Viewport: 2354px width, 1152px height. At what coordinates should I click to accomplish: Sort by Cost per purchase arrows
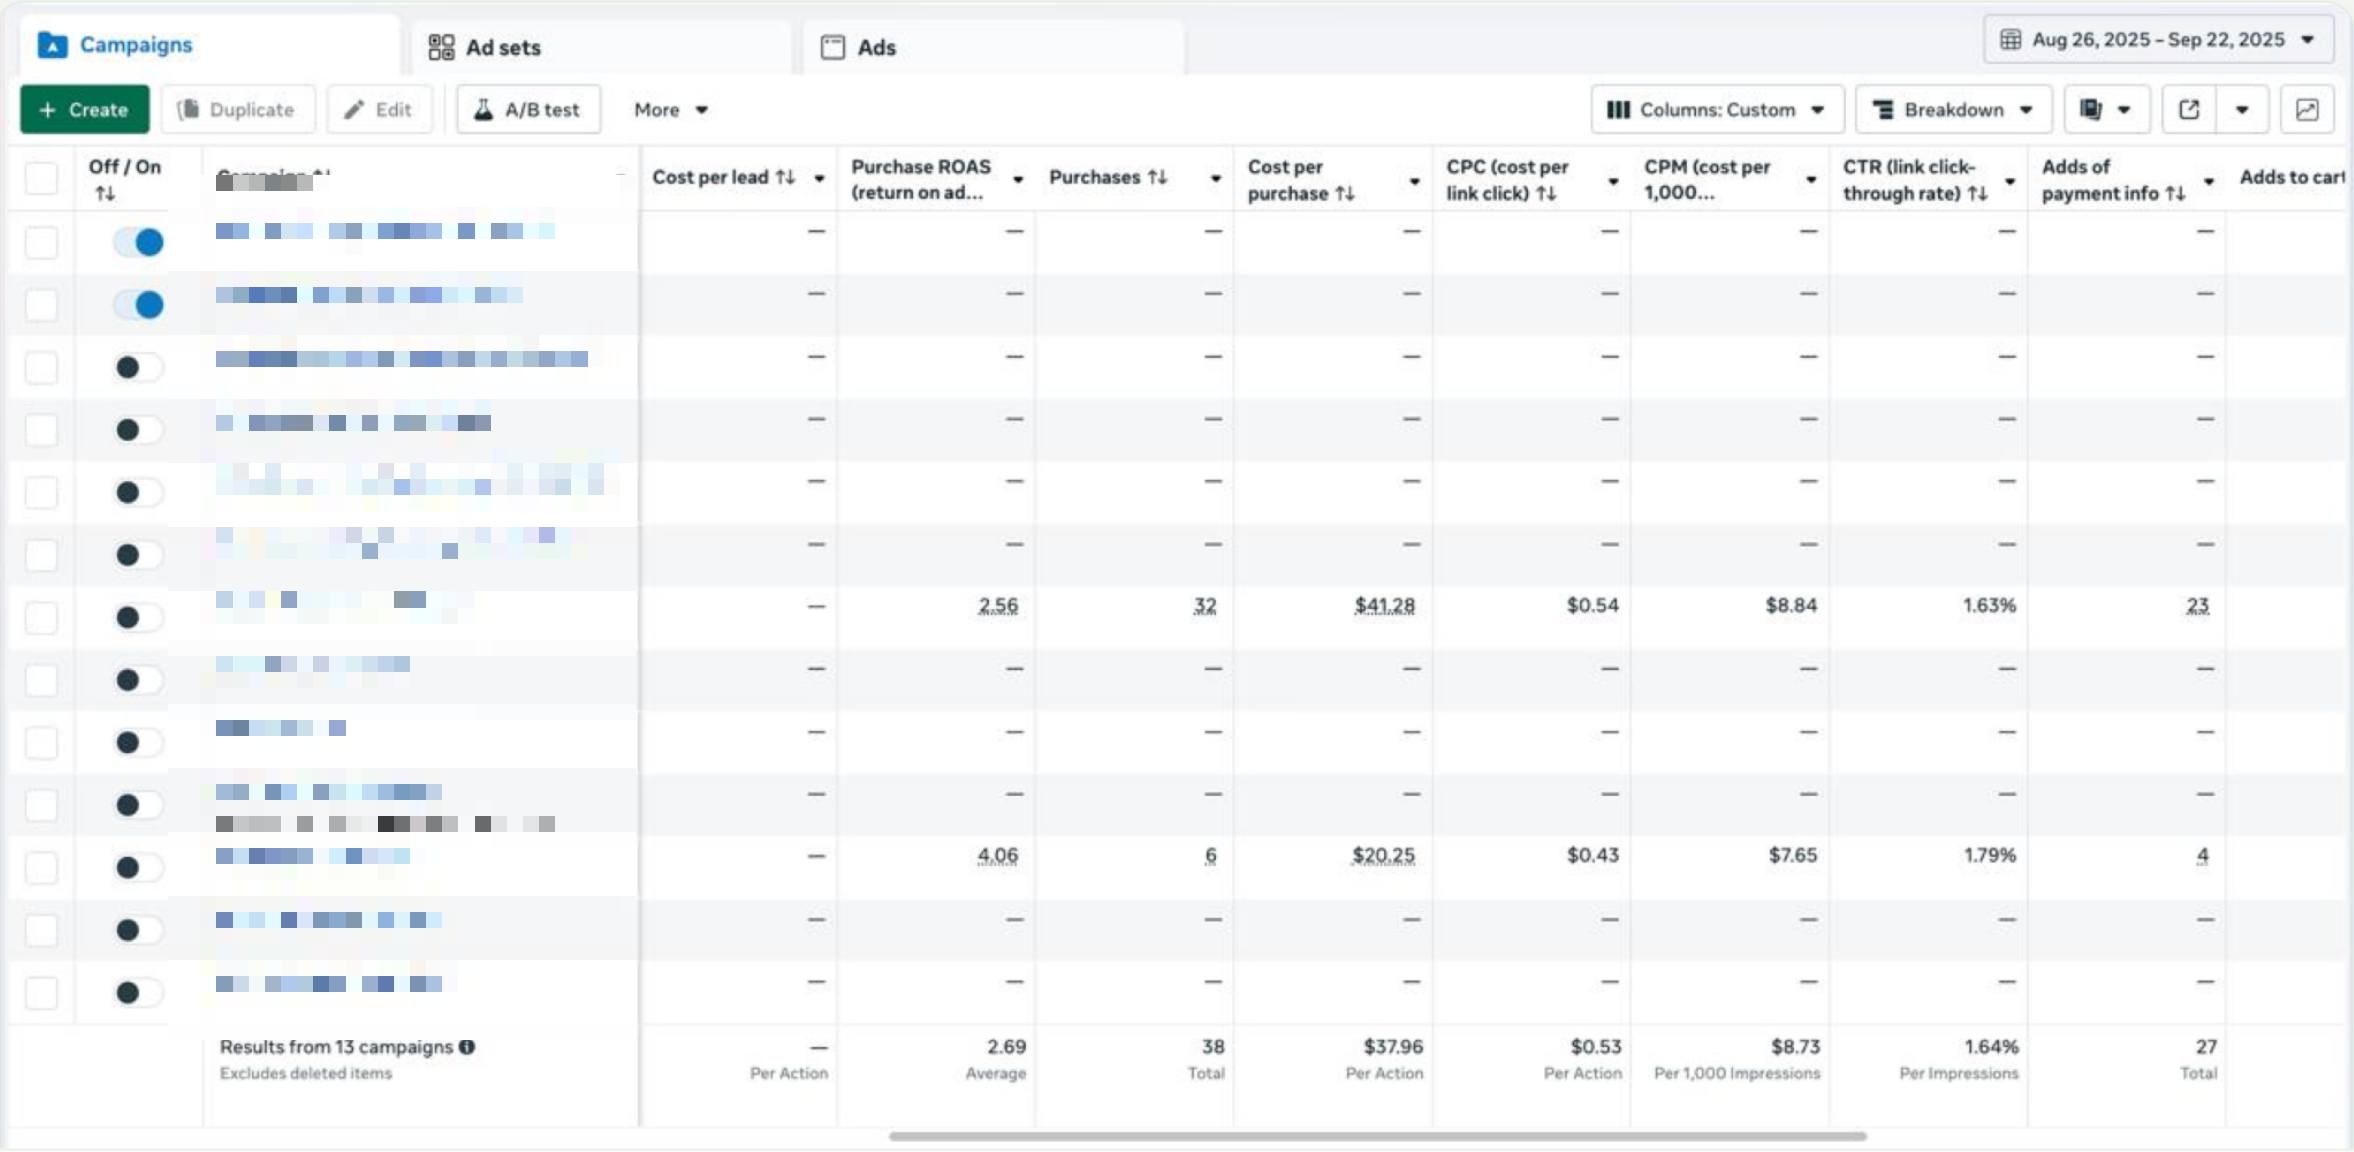(1345, 193)
